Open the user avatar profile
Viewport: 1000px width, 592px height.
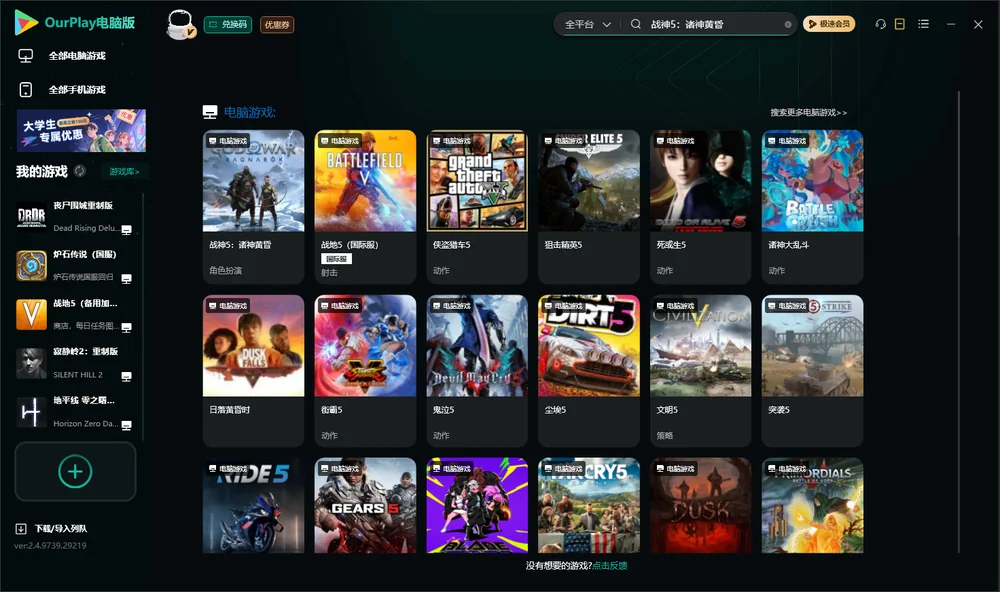180,24
